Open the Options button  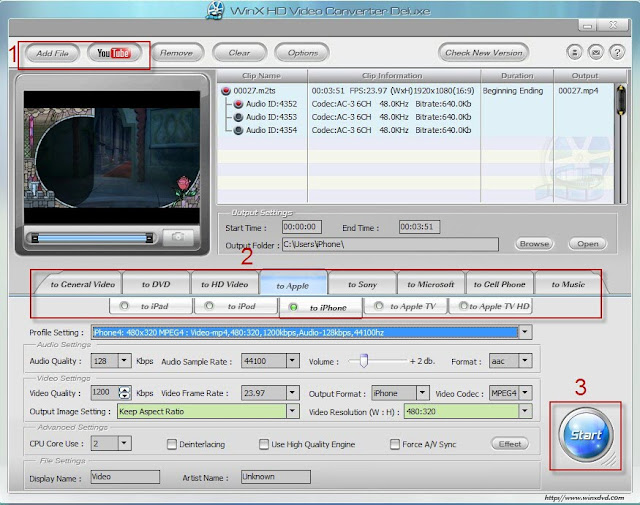coord(302,53)
